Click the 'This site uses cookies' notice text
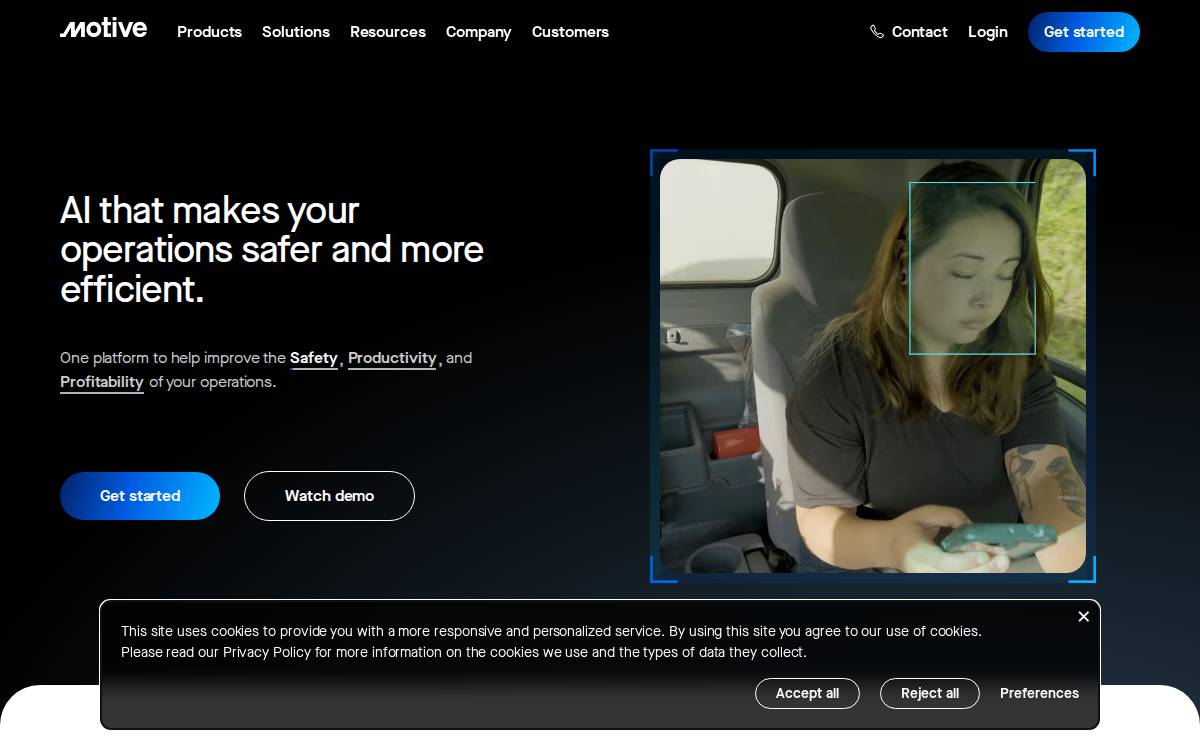This screenshot has width=1200, height=750. [x=551, y=642]
